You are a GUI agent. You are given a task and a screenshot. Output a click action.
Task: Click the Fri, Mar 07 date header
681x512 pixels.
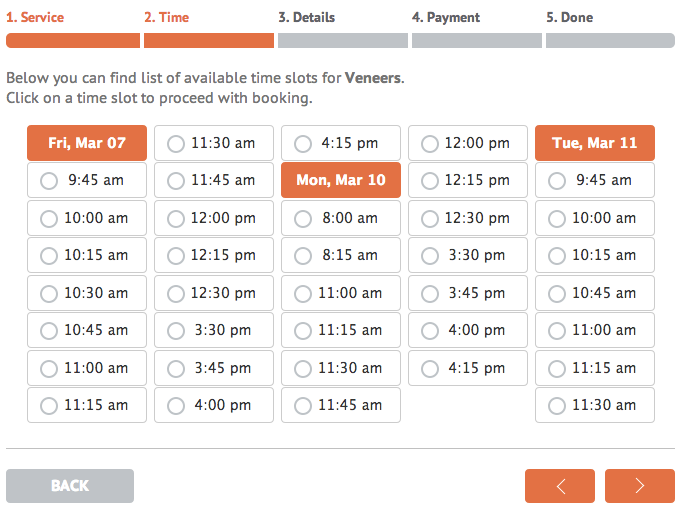click(x=87, y=143)
